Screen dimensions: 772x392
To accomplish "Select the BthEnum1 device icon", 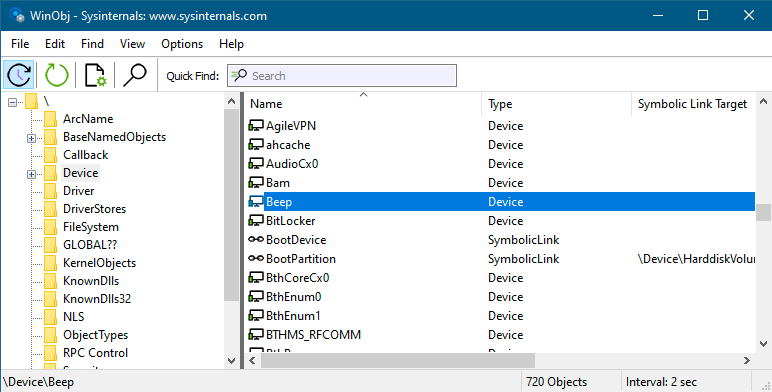I will click(x=256, y=316).
